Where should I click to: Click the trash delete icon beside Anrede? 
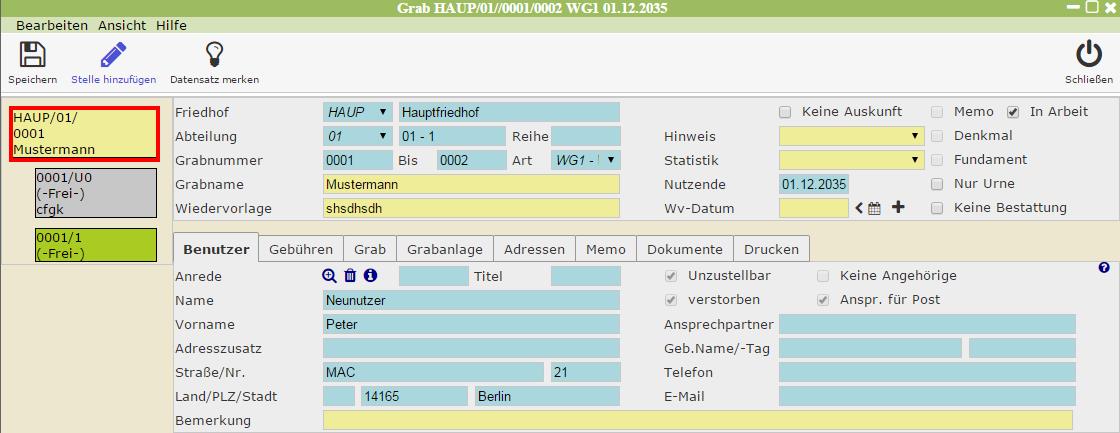point(350,276)
